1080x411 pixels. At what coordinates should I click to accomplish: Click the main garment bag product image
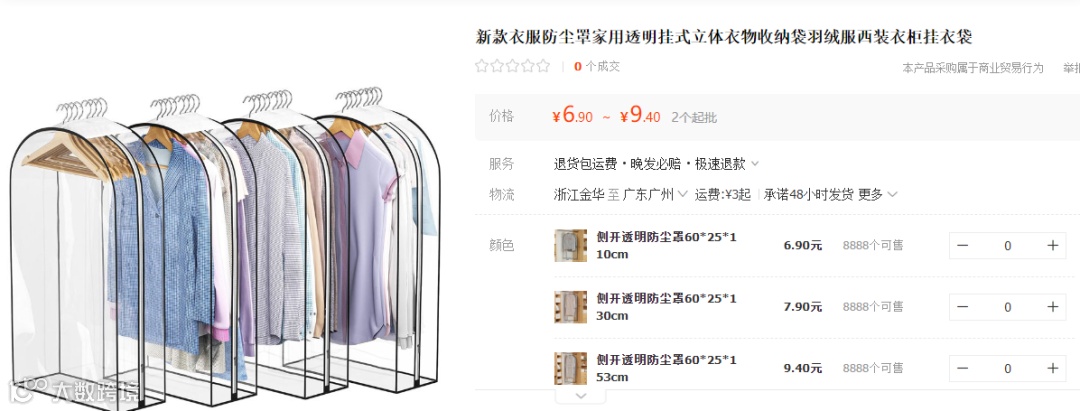(x=225, y=246)
